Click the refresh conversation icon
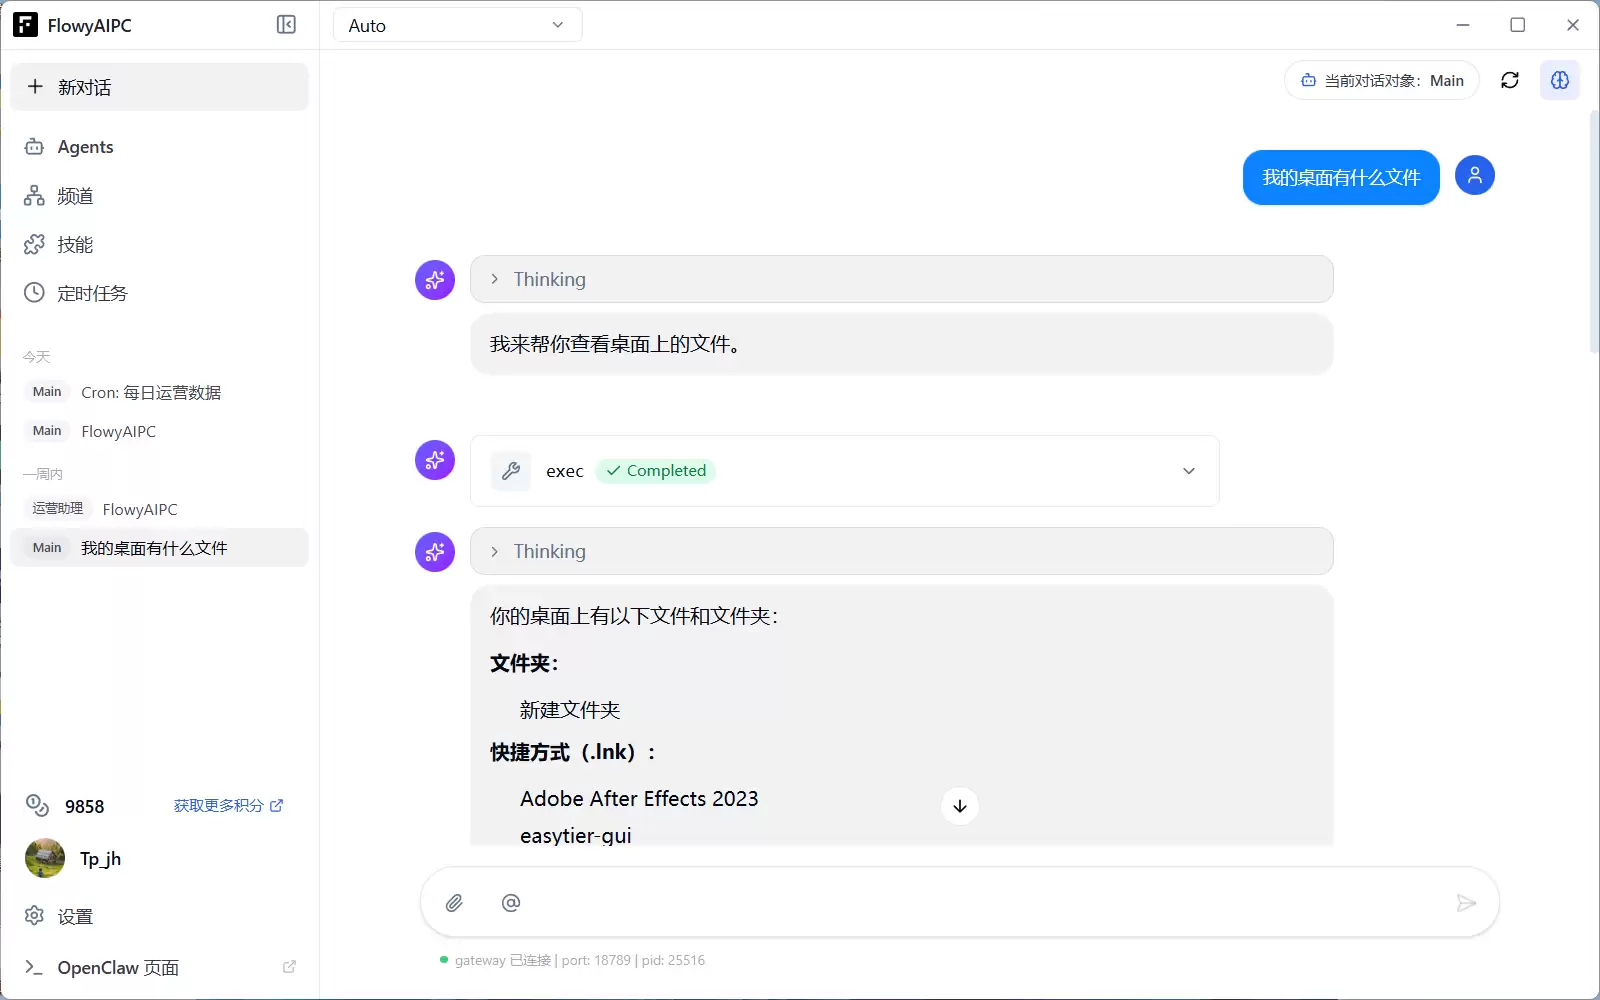This screenshot has width=1600, height=1000. tap(1510, 80)
